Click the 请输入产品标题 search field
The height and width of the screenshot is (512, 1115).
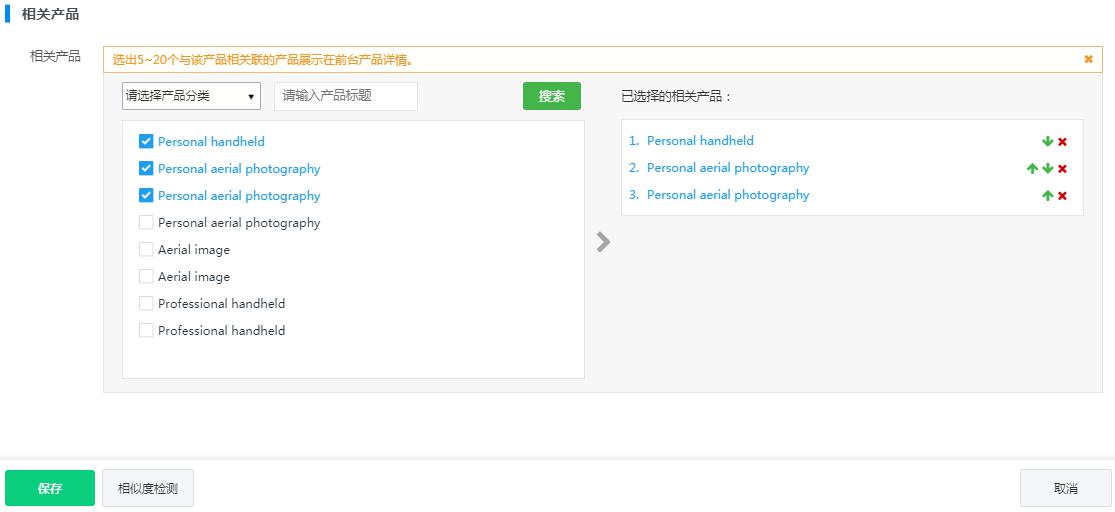point(346,96)
